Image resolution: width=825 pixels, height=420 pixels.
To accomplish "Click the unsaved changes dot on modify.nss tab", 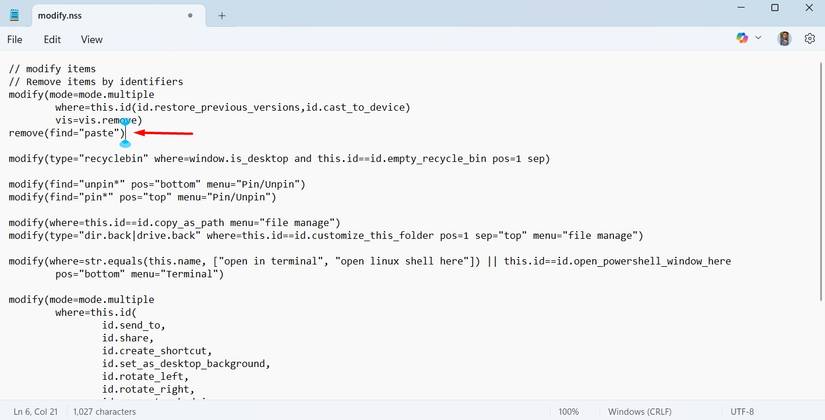I will (x=190, y=16).
